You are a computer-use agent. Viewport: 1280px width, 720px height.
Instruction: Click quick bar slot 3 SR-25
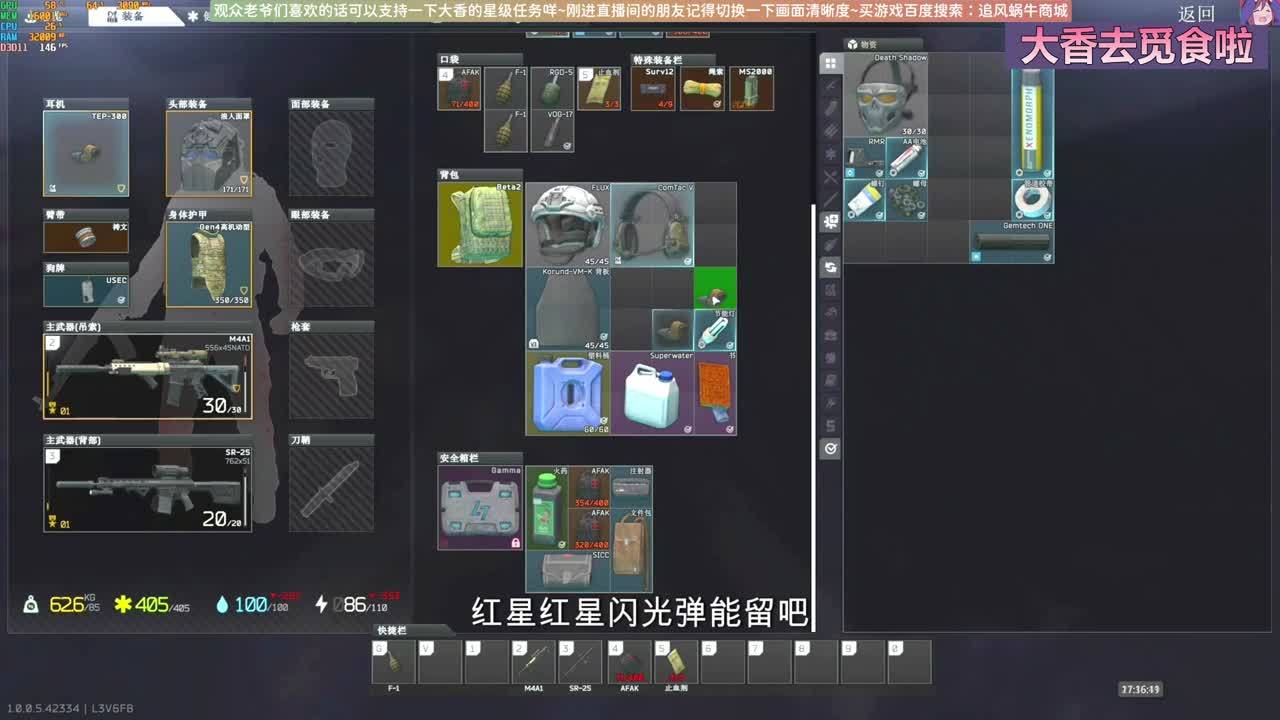coord(580,662)
